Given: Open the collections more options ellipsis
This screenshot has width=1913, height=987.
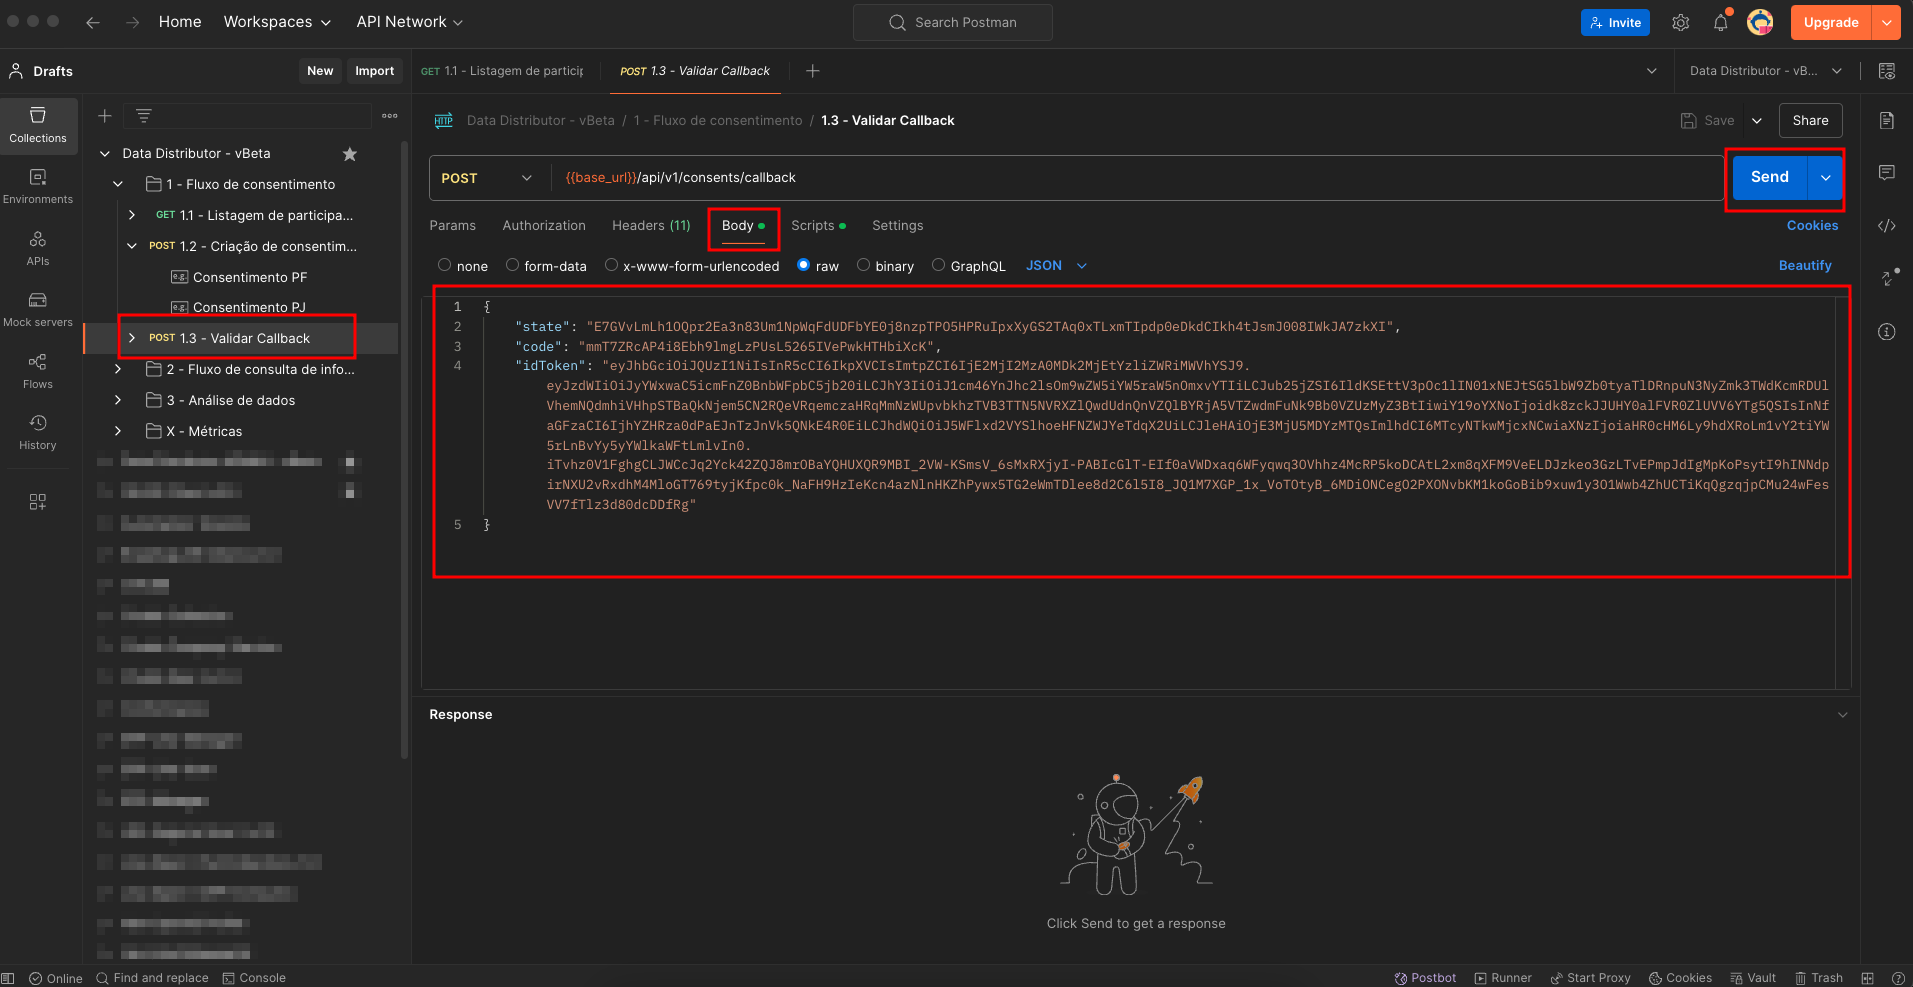Looking at the screenshot, I should 390,116.
